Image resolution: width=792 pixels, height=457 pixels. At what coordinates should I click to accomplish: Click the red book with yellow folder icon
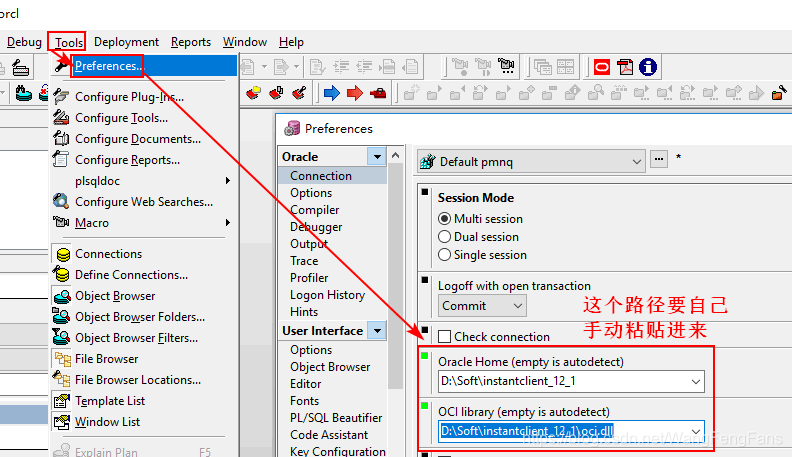(253, 93)
